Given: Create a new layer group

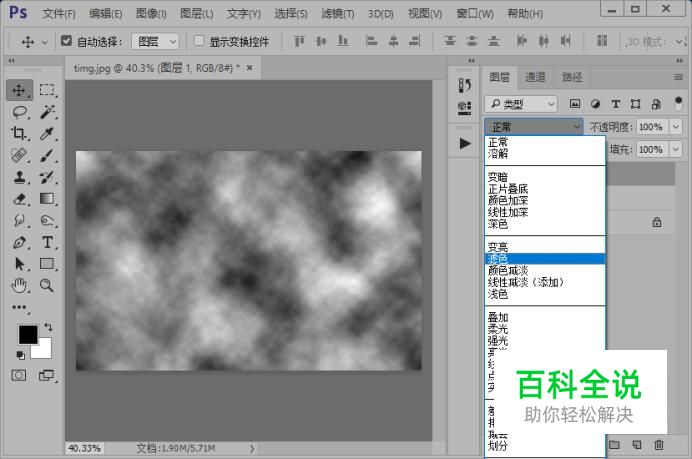Looking at the screenshot, I should tap(614, 445).
